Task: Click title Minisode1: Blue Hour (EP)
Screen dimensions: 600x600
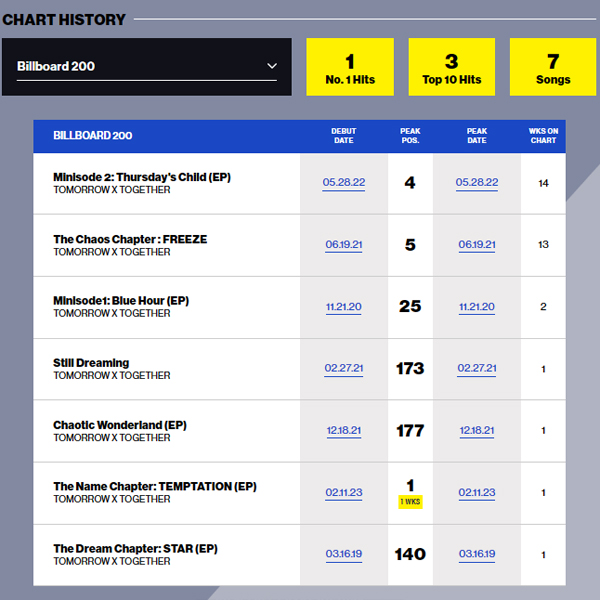Action: tap(121, 301)
